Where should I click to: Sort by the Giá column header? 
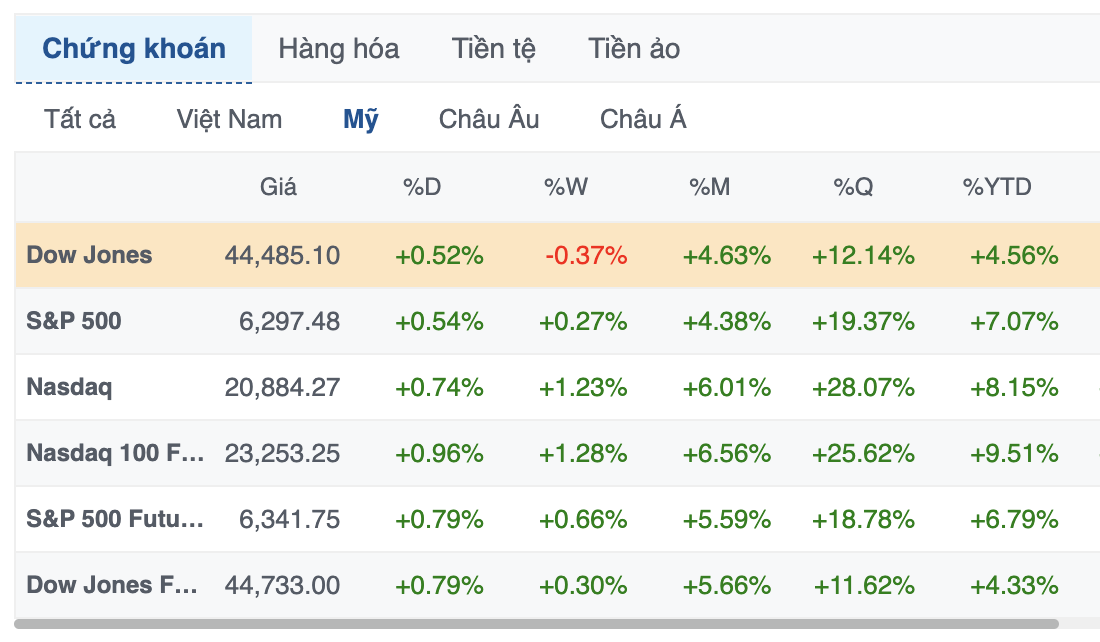coord(279,187)
